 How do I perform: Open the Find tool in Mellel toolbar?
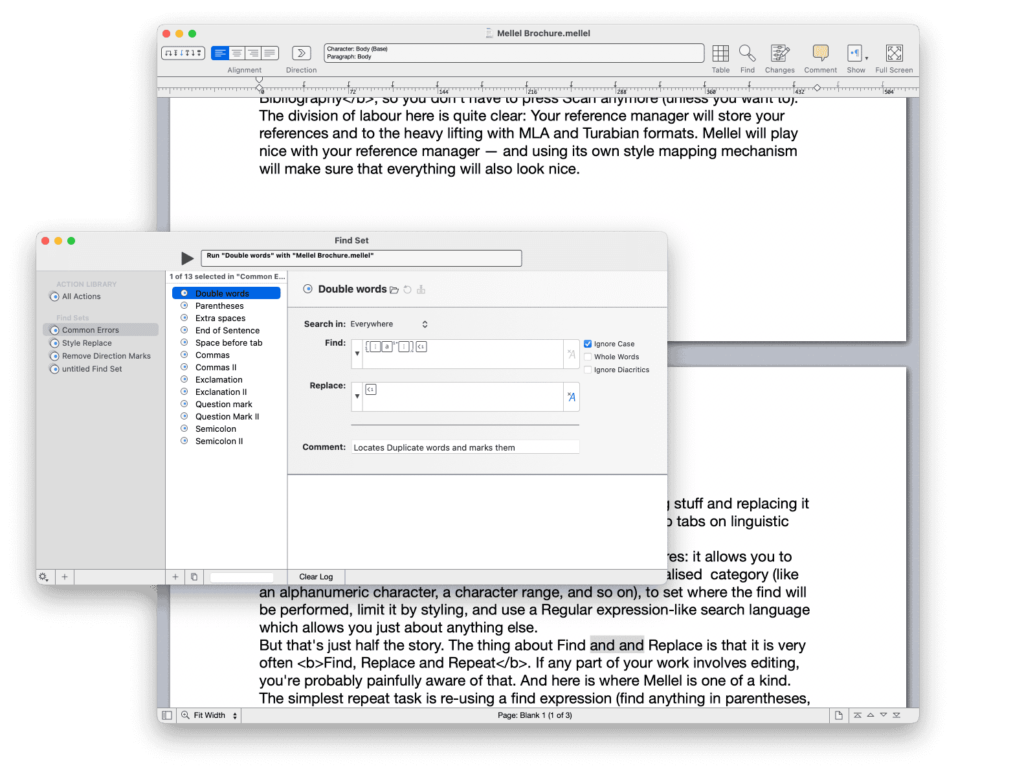pos(747,51)
